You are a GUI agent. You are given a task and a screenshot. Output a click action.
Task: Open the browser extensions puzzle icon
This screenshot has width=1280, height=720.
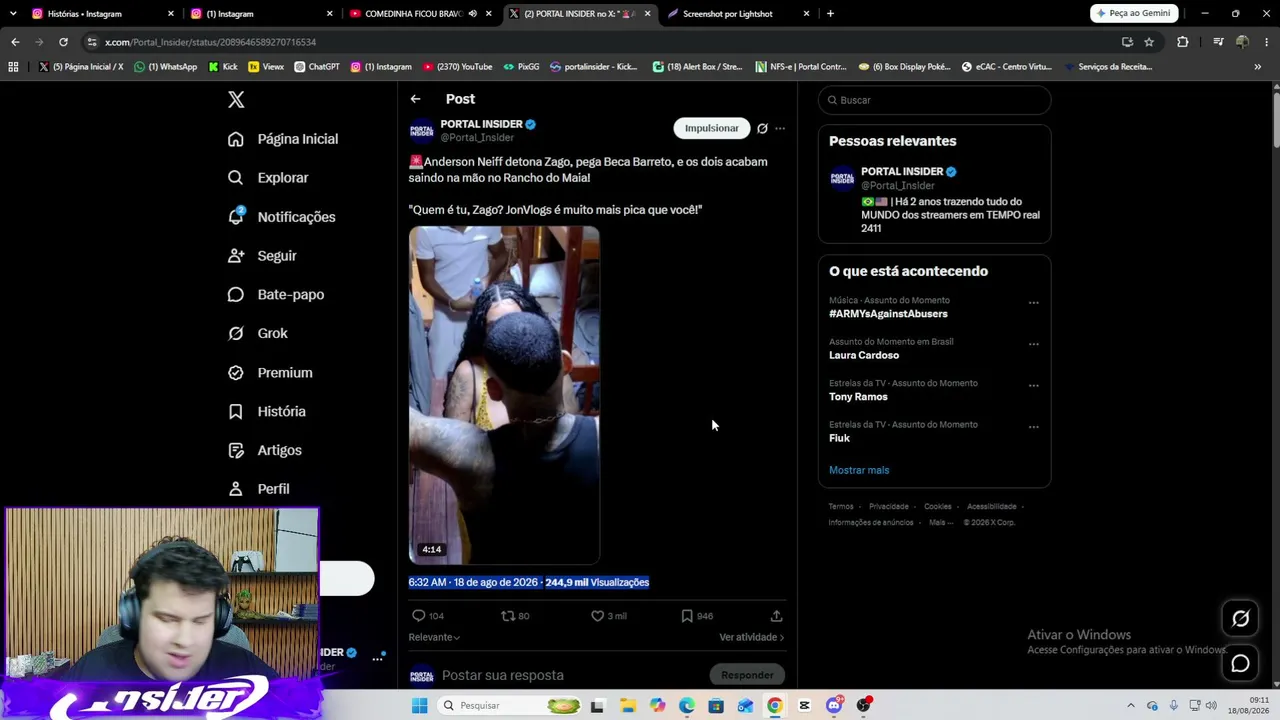[1183, 42]
